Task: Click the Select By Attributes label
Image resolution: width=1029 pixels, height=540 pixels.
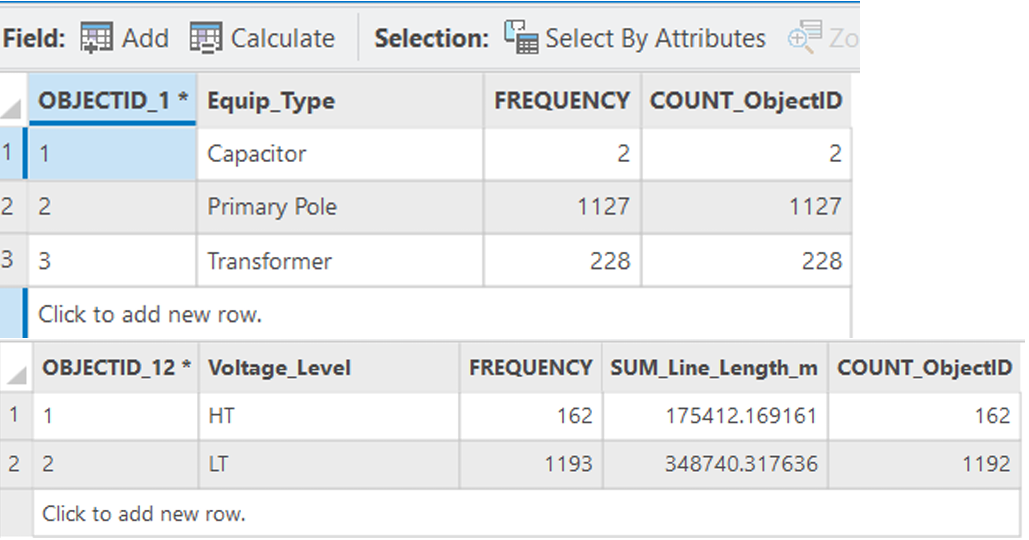Action: [656, 38]
